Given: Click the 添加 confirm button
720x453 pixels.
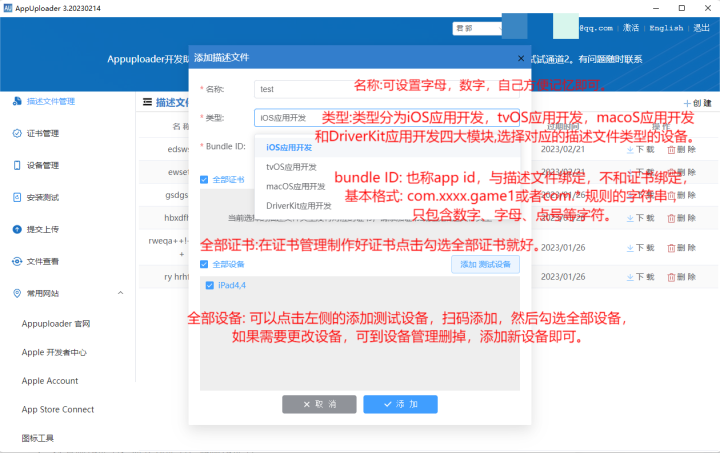Looking at the screenshot, I should click(400, 404).
